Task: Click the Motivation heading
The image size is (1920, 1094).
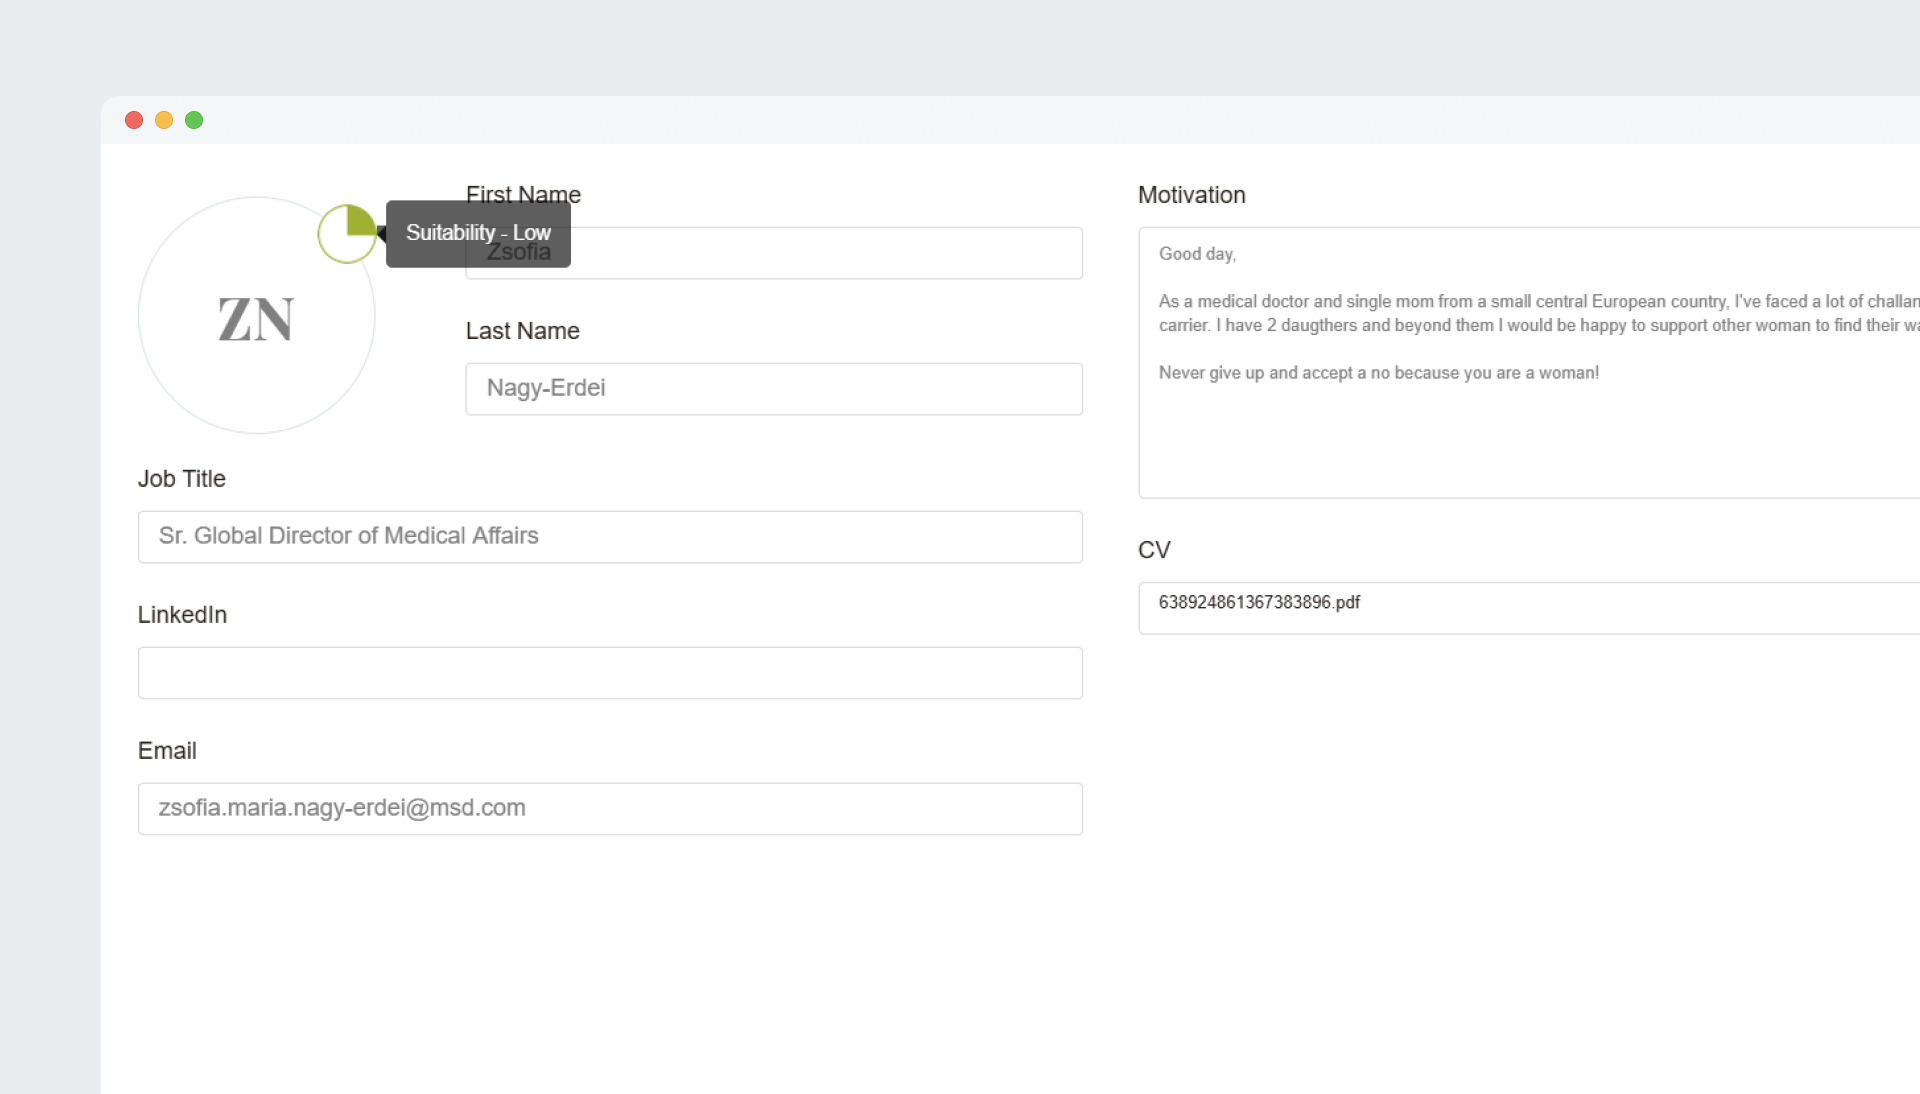Action: [x=1191, y=195]
